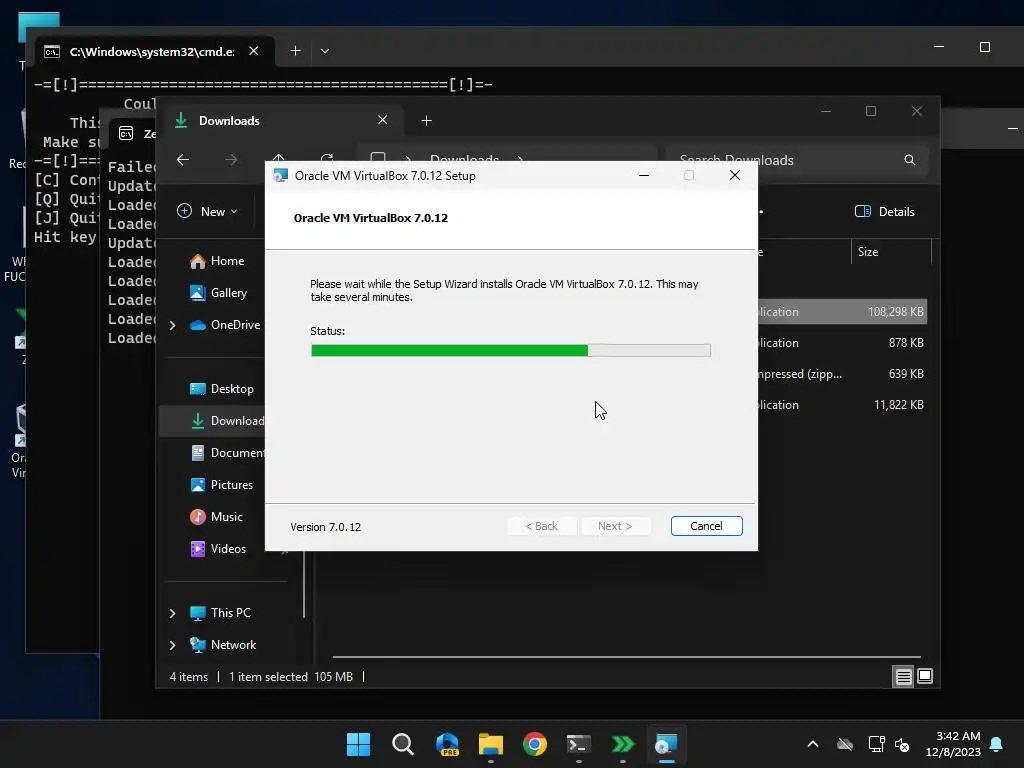Select the 108,298 KB file row
Viewport: 1024px width, 768px height.
point(842,312)
